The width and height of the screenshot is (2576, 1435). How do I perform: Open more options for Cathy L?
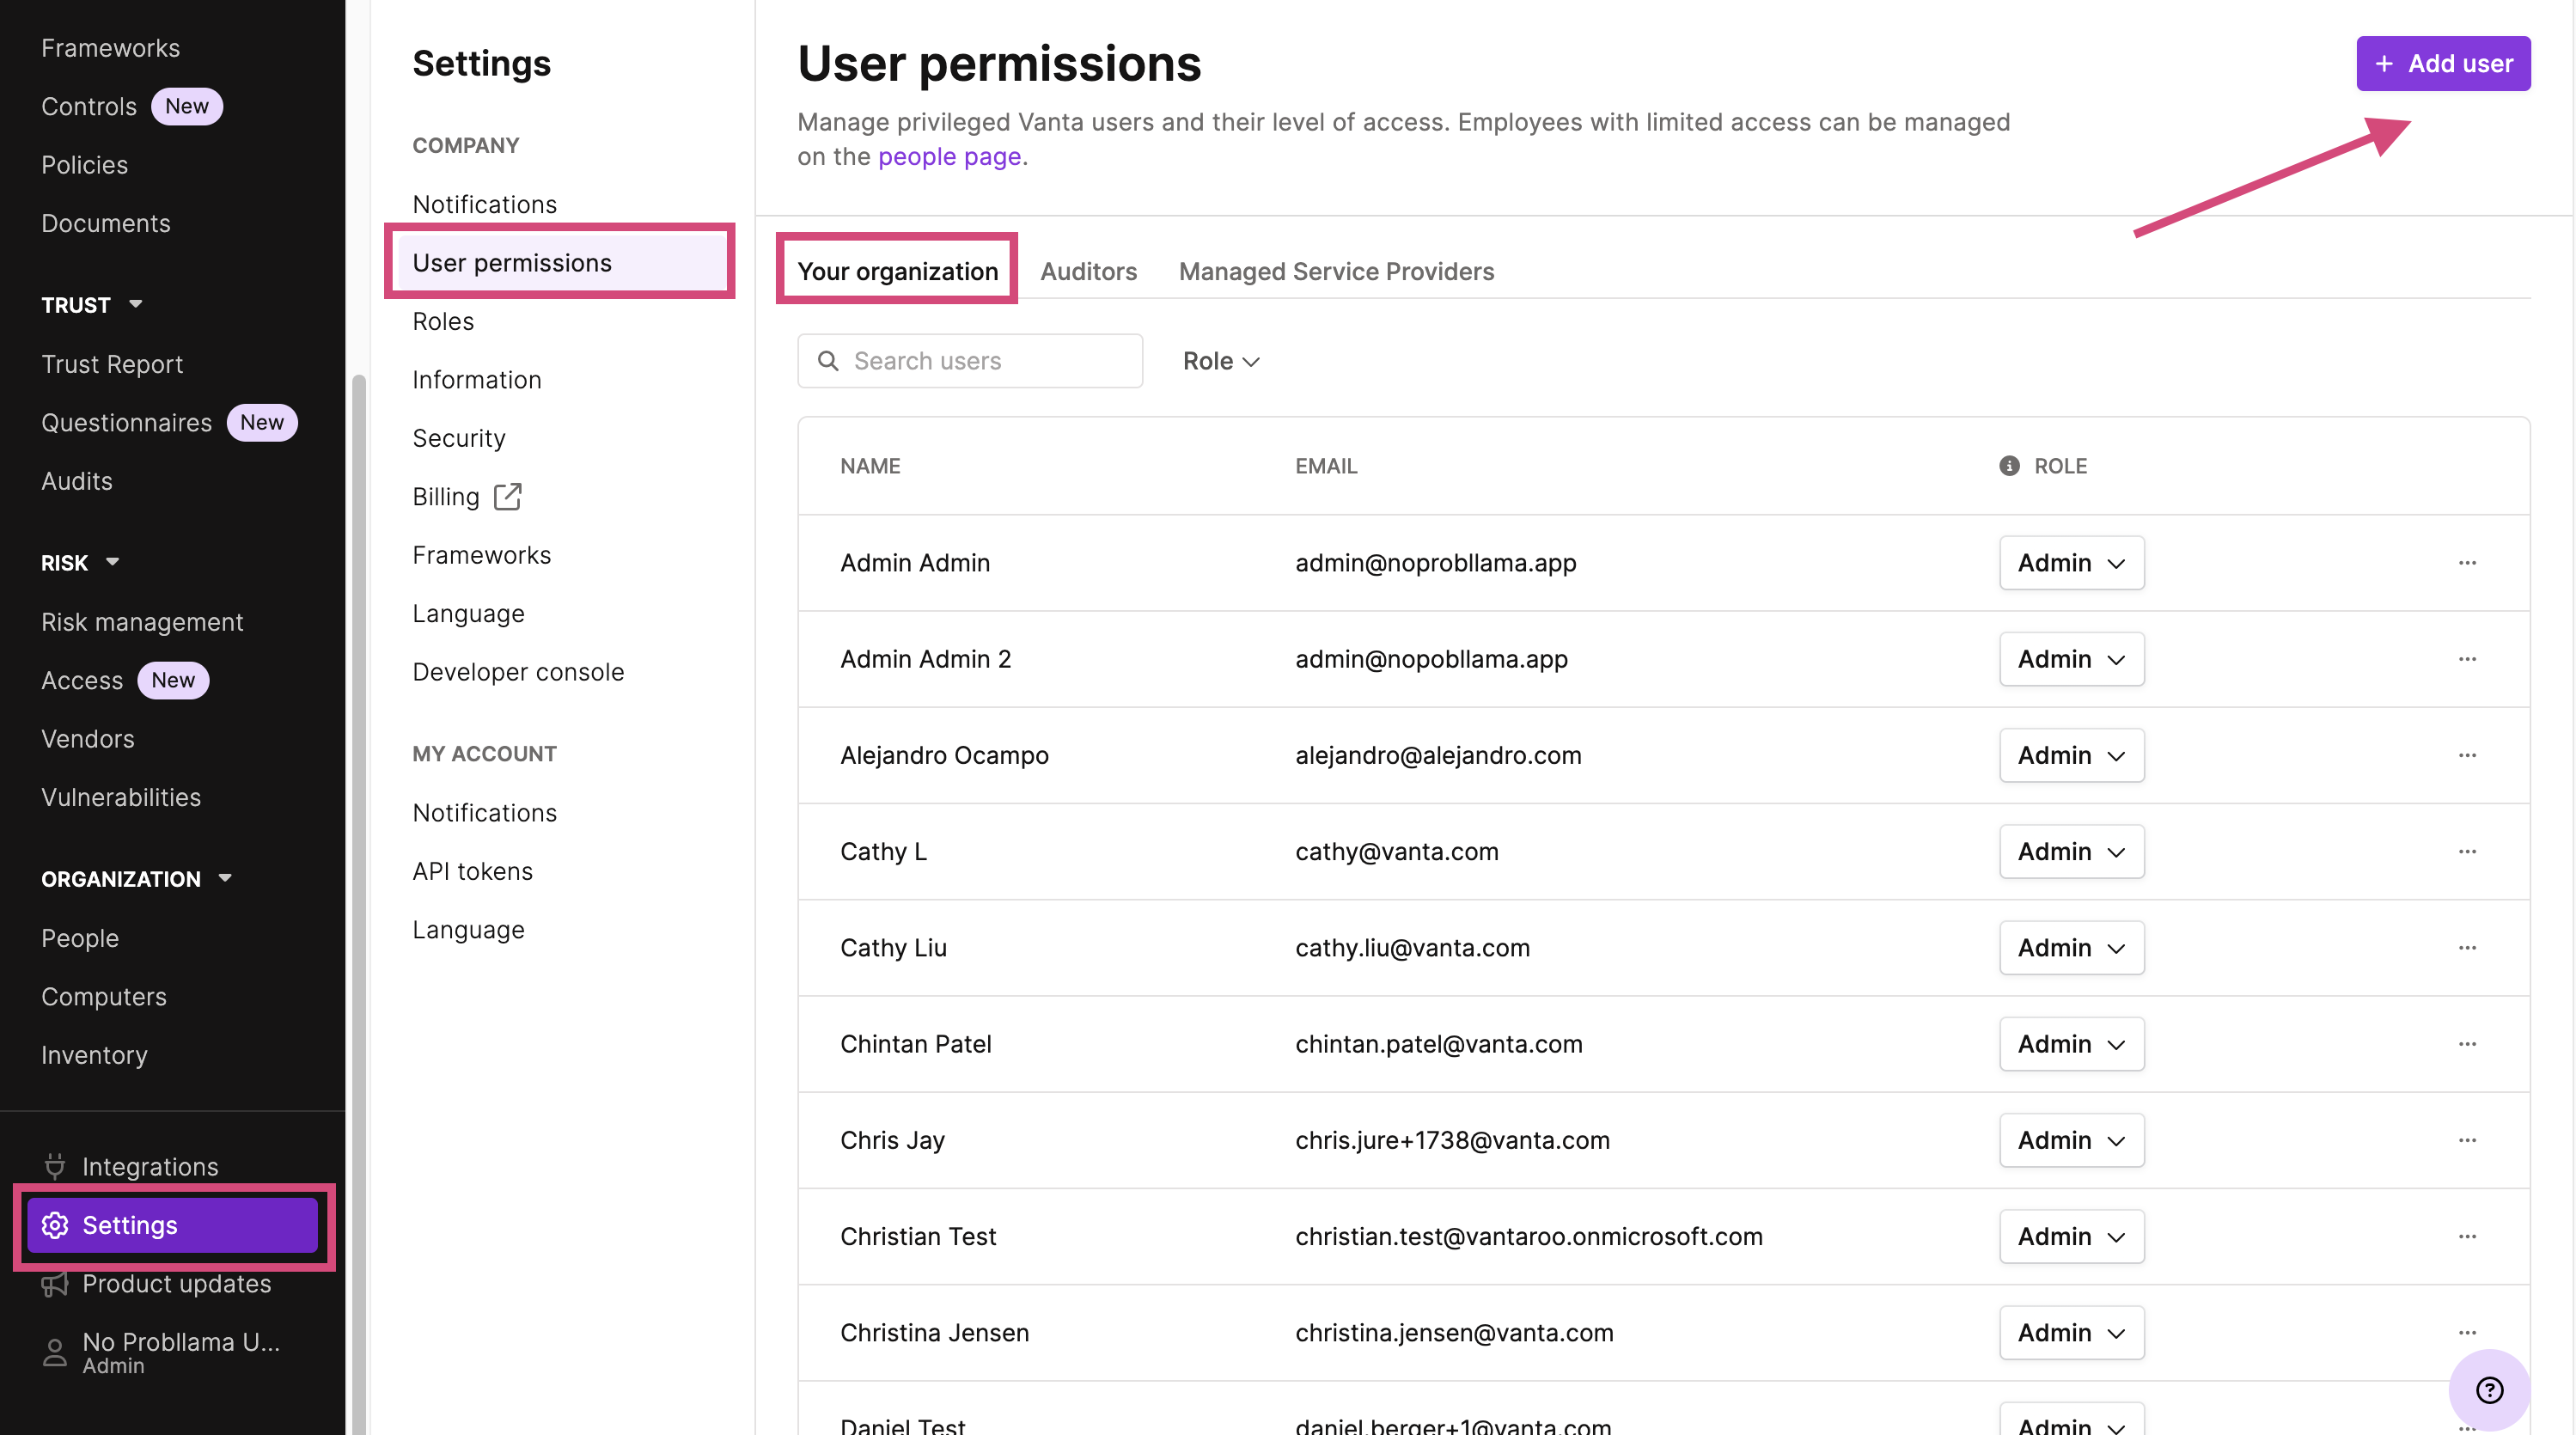coord(2467,852)
